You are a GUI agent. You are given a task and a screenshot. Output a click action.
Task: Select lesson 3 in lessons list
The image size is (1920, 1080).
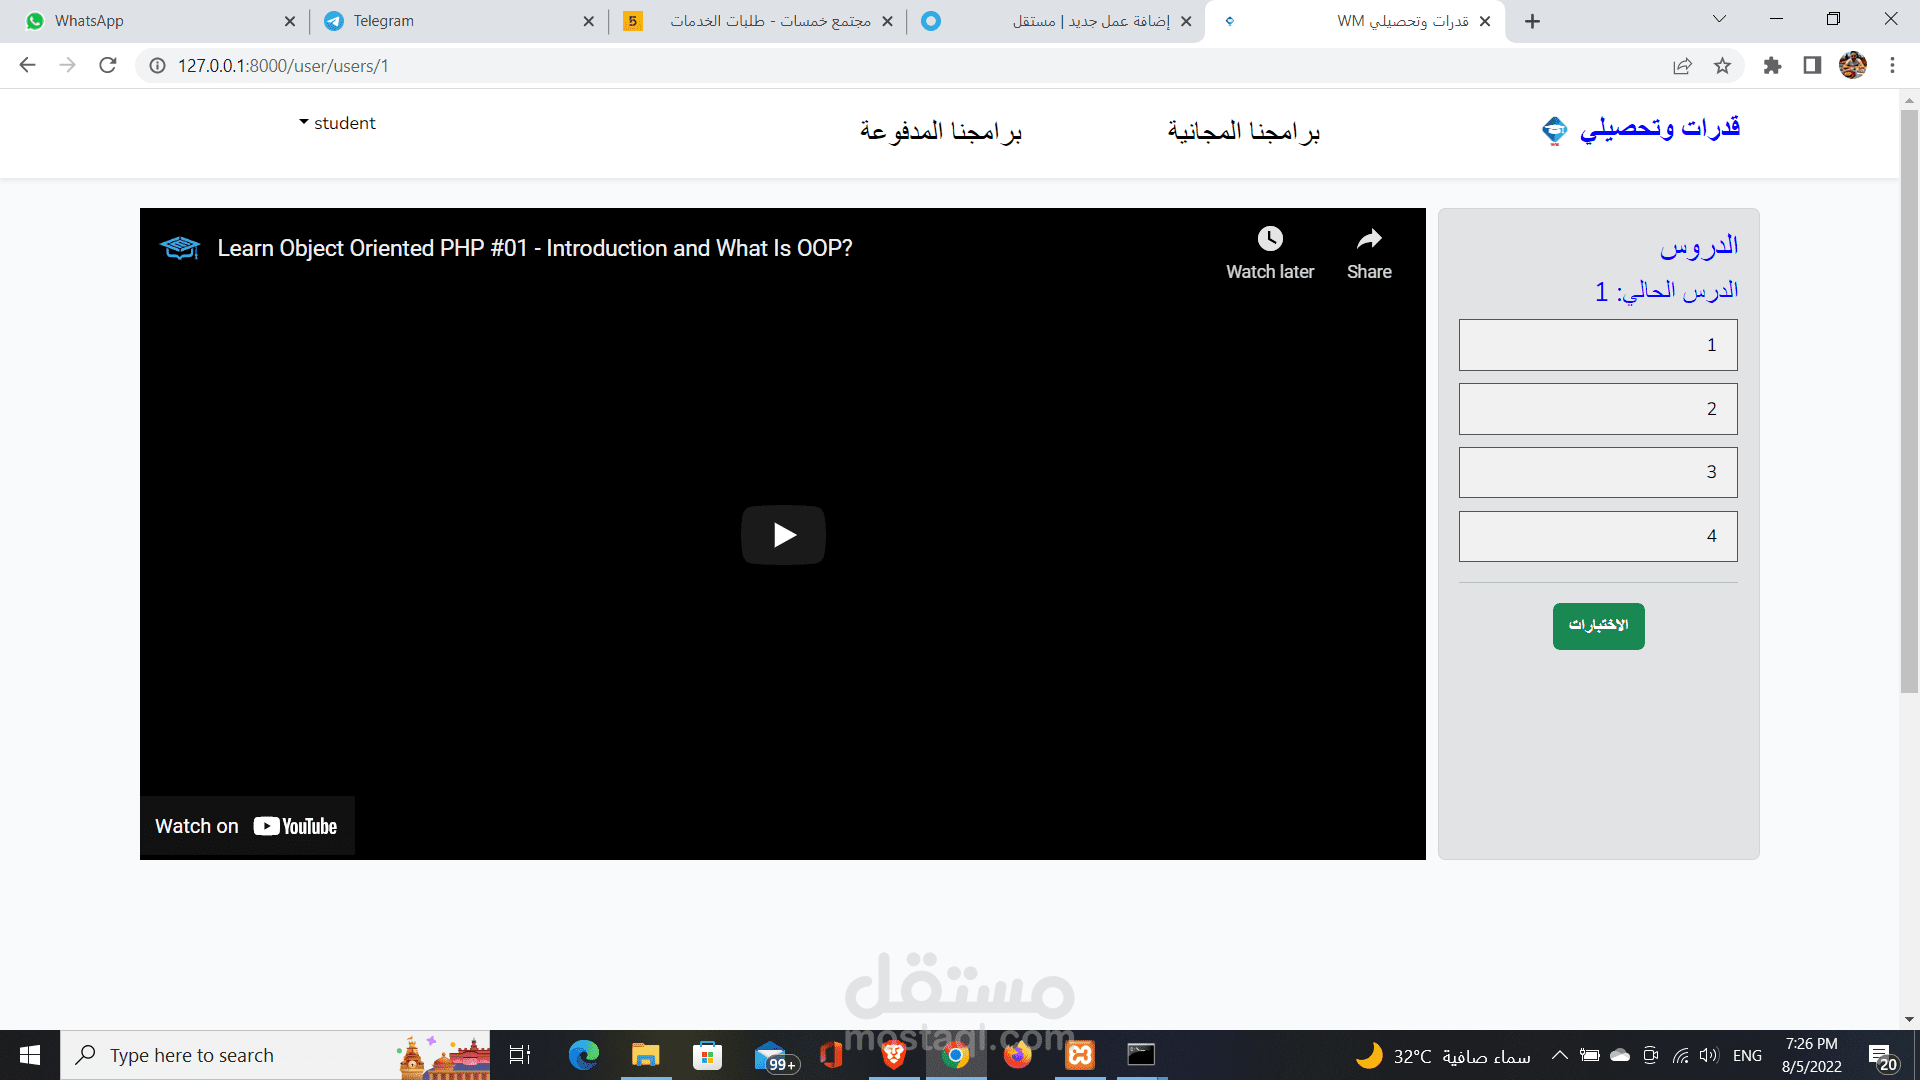pyautogui.click(x=1598, y=472)
